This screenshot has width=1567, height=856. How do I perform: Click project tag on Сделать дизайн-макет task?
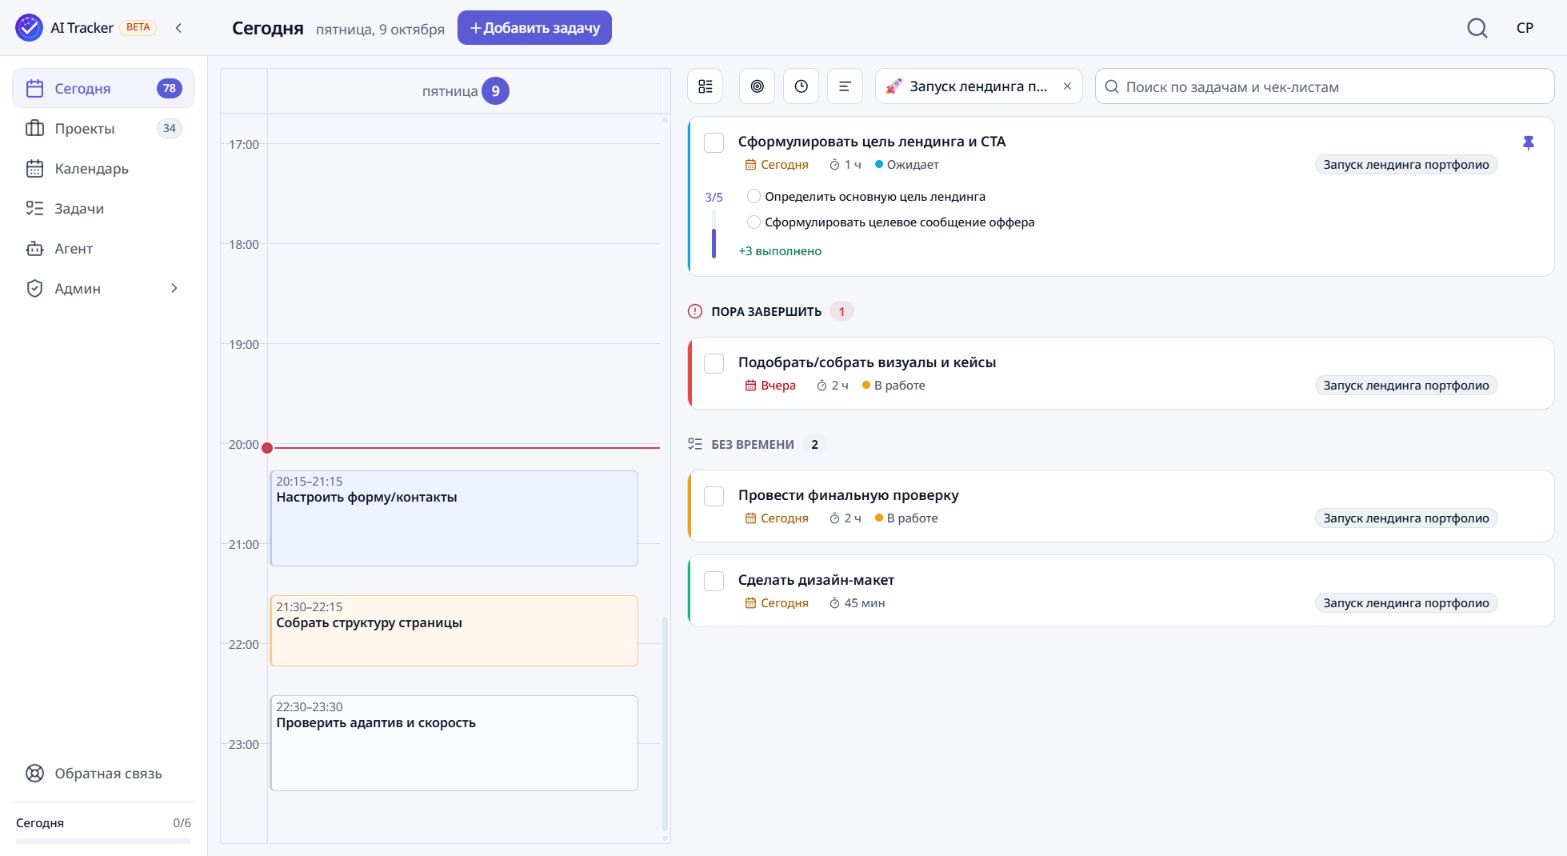1406,603
